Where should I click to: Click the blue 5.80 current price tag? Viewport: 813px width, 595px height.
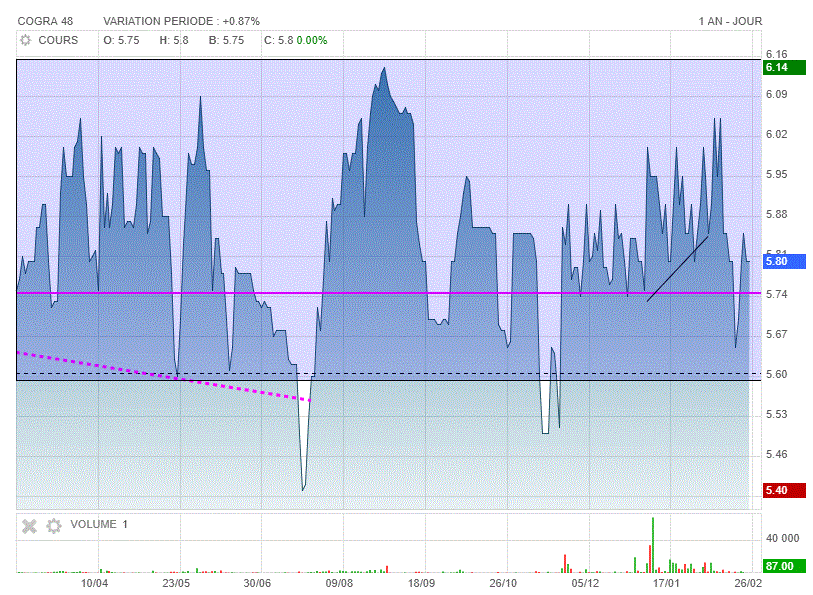[x=784, y=261]
